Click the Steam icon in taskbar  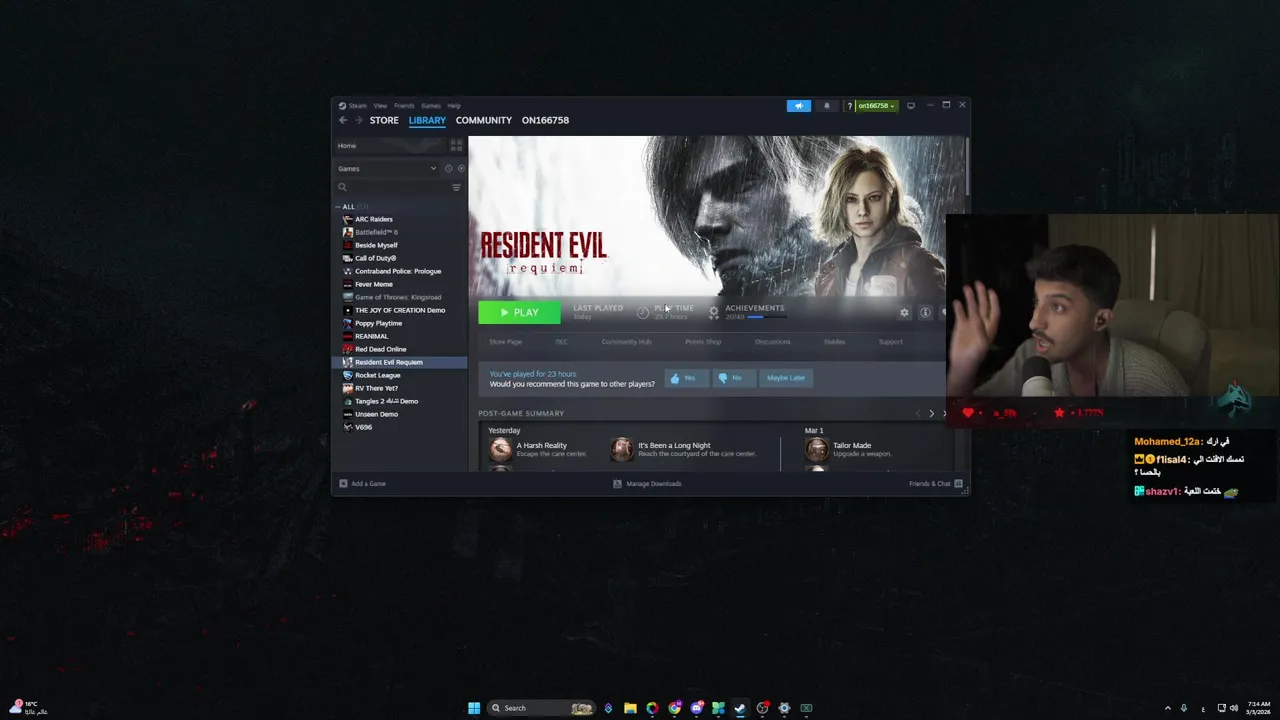pos(740,708)
